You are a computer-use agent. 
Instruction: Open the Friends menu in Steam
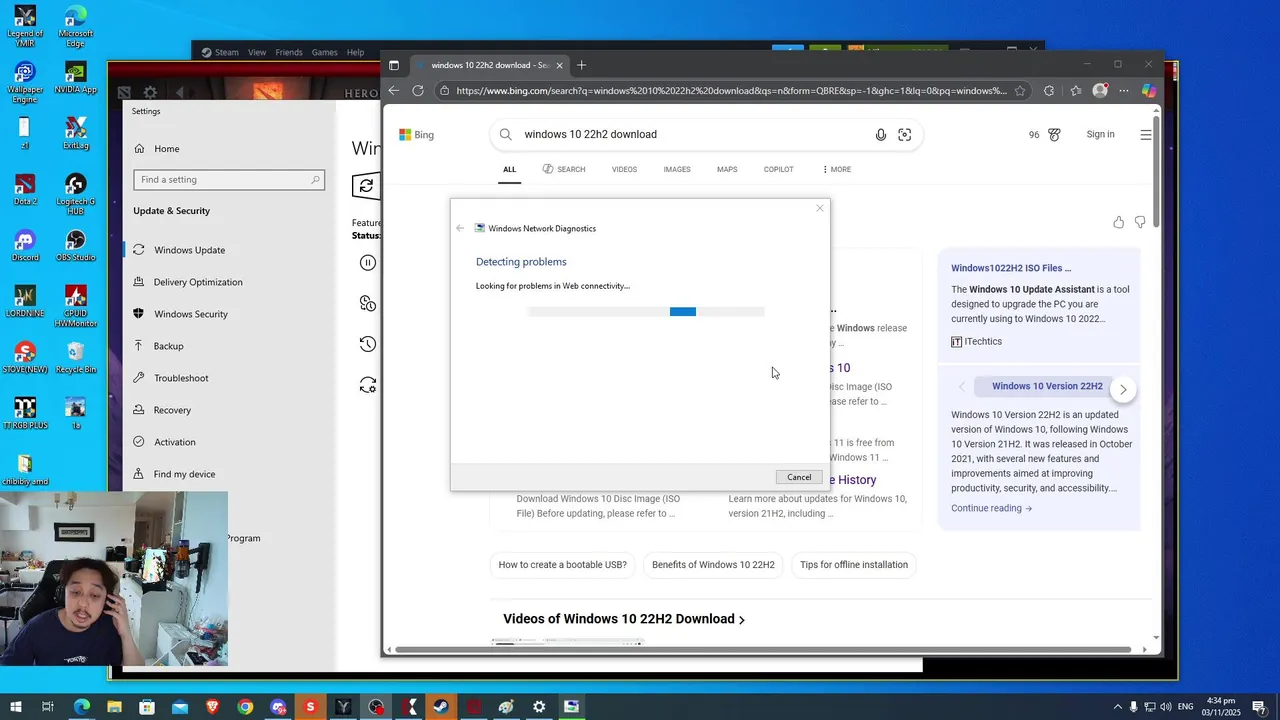coord(289,52)
